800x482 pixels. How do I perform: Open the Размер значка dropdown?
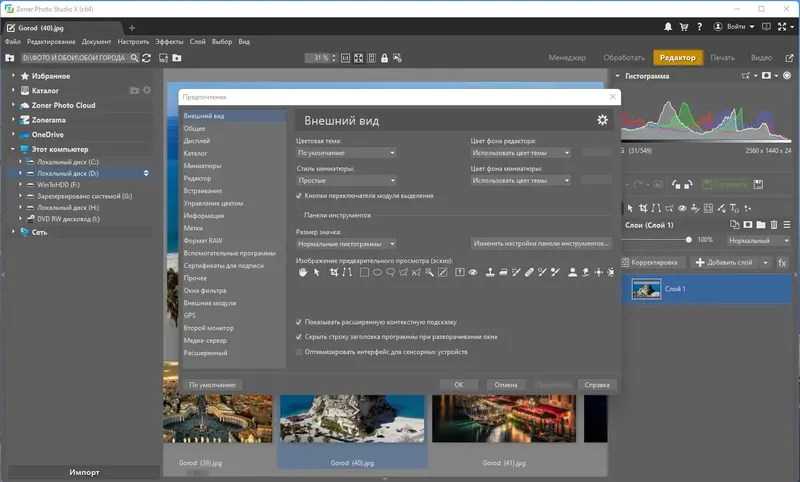(346, 243)
